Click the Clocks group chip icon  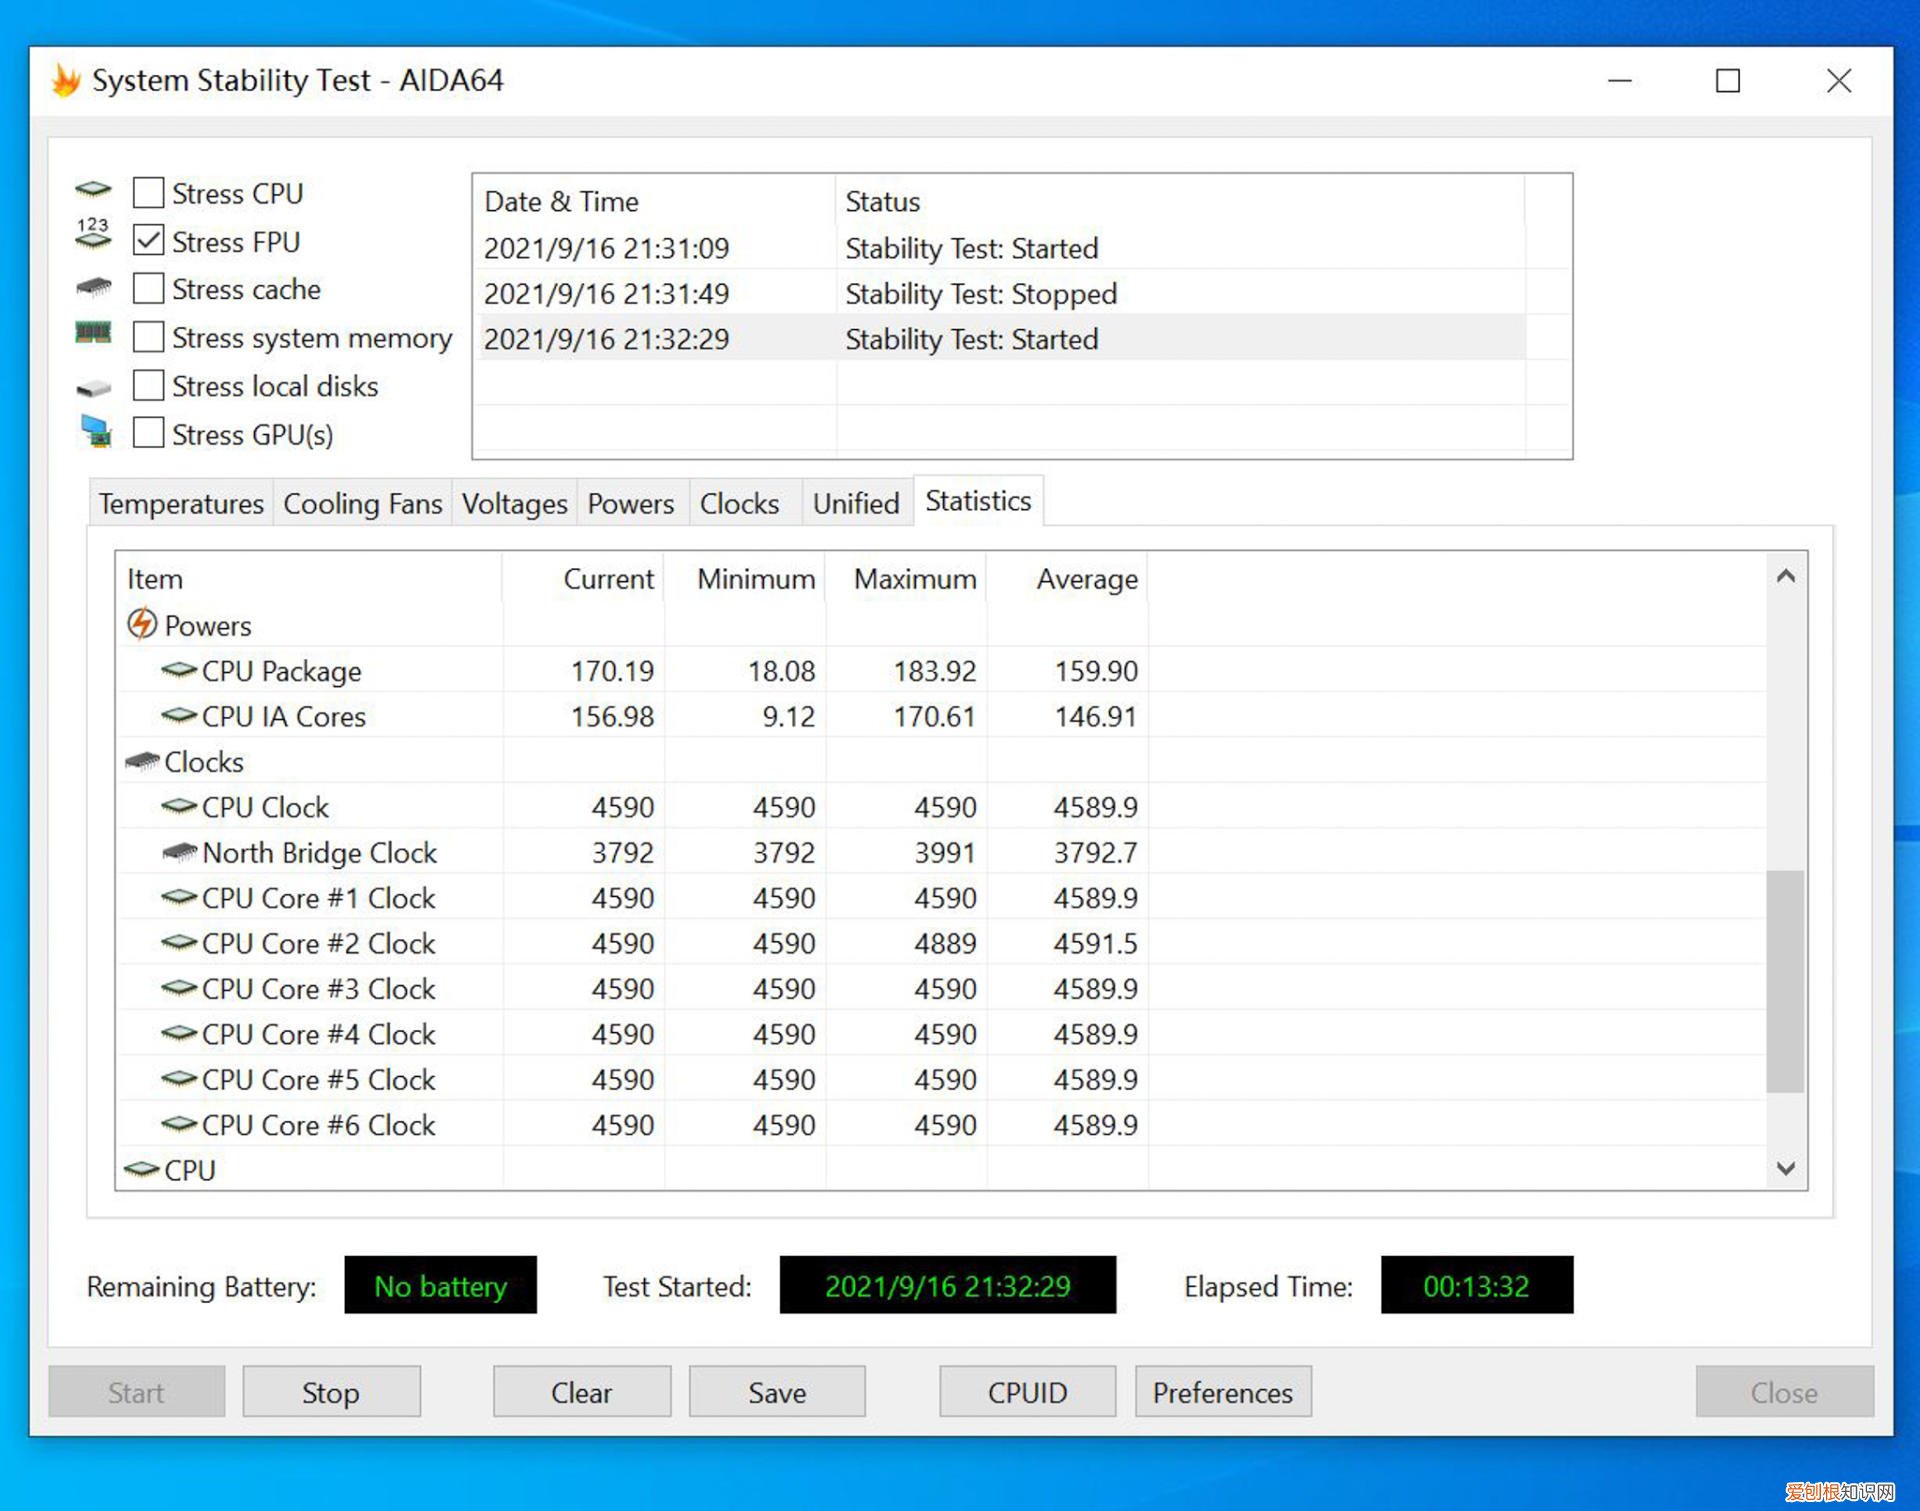click(x=142, y=761)
